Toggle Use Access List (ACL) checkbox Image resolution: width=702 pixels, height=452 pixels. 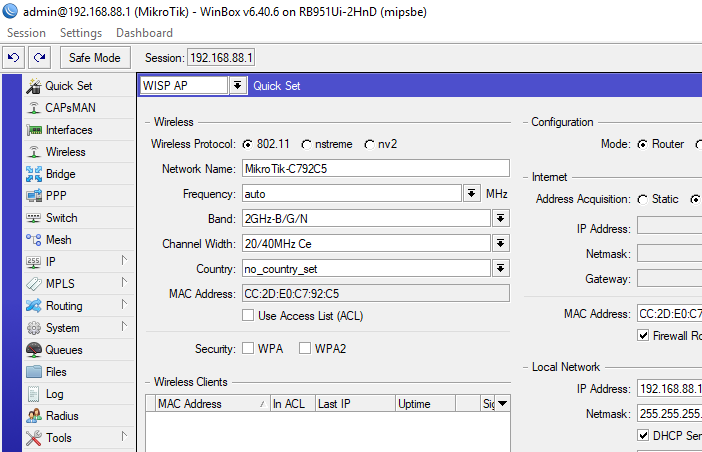point(248,316)
